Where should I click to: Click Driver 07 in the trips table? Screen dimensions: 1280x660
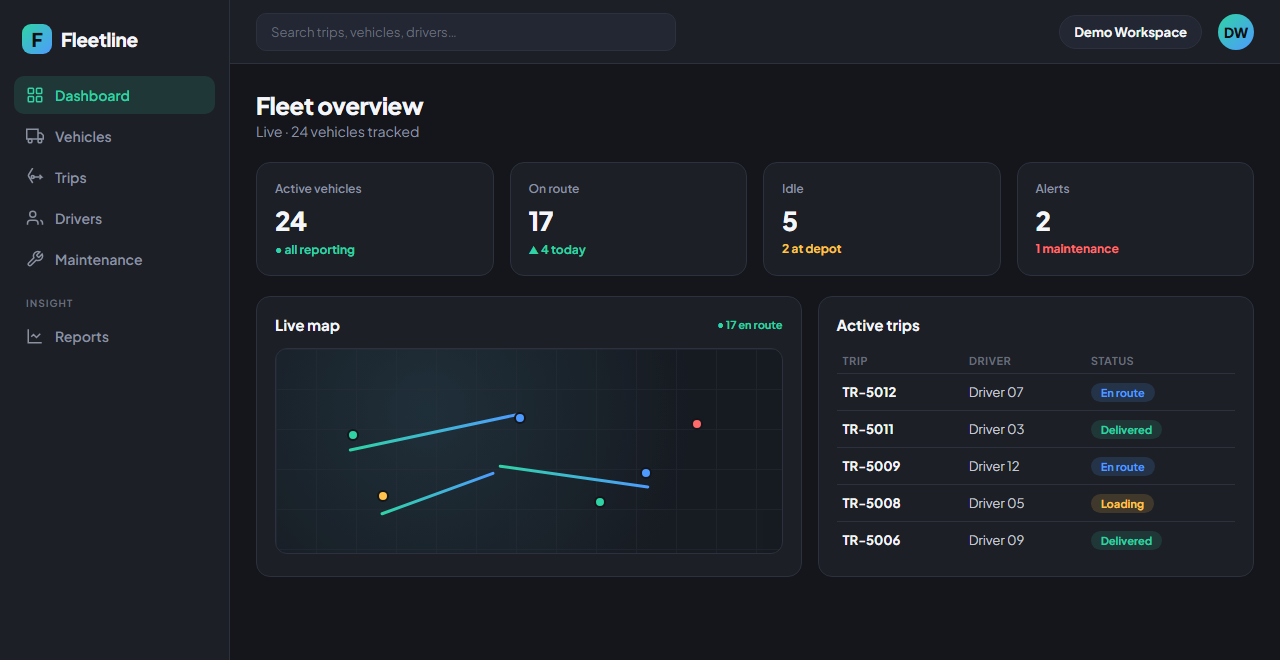tap(996, 392)
